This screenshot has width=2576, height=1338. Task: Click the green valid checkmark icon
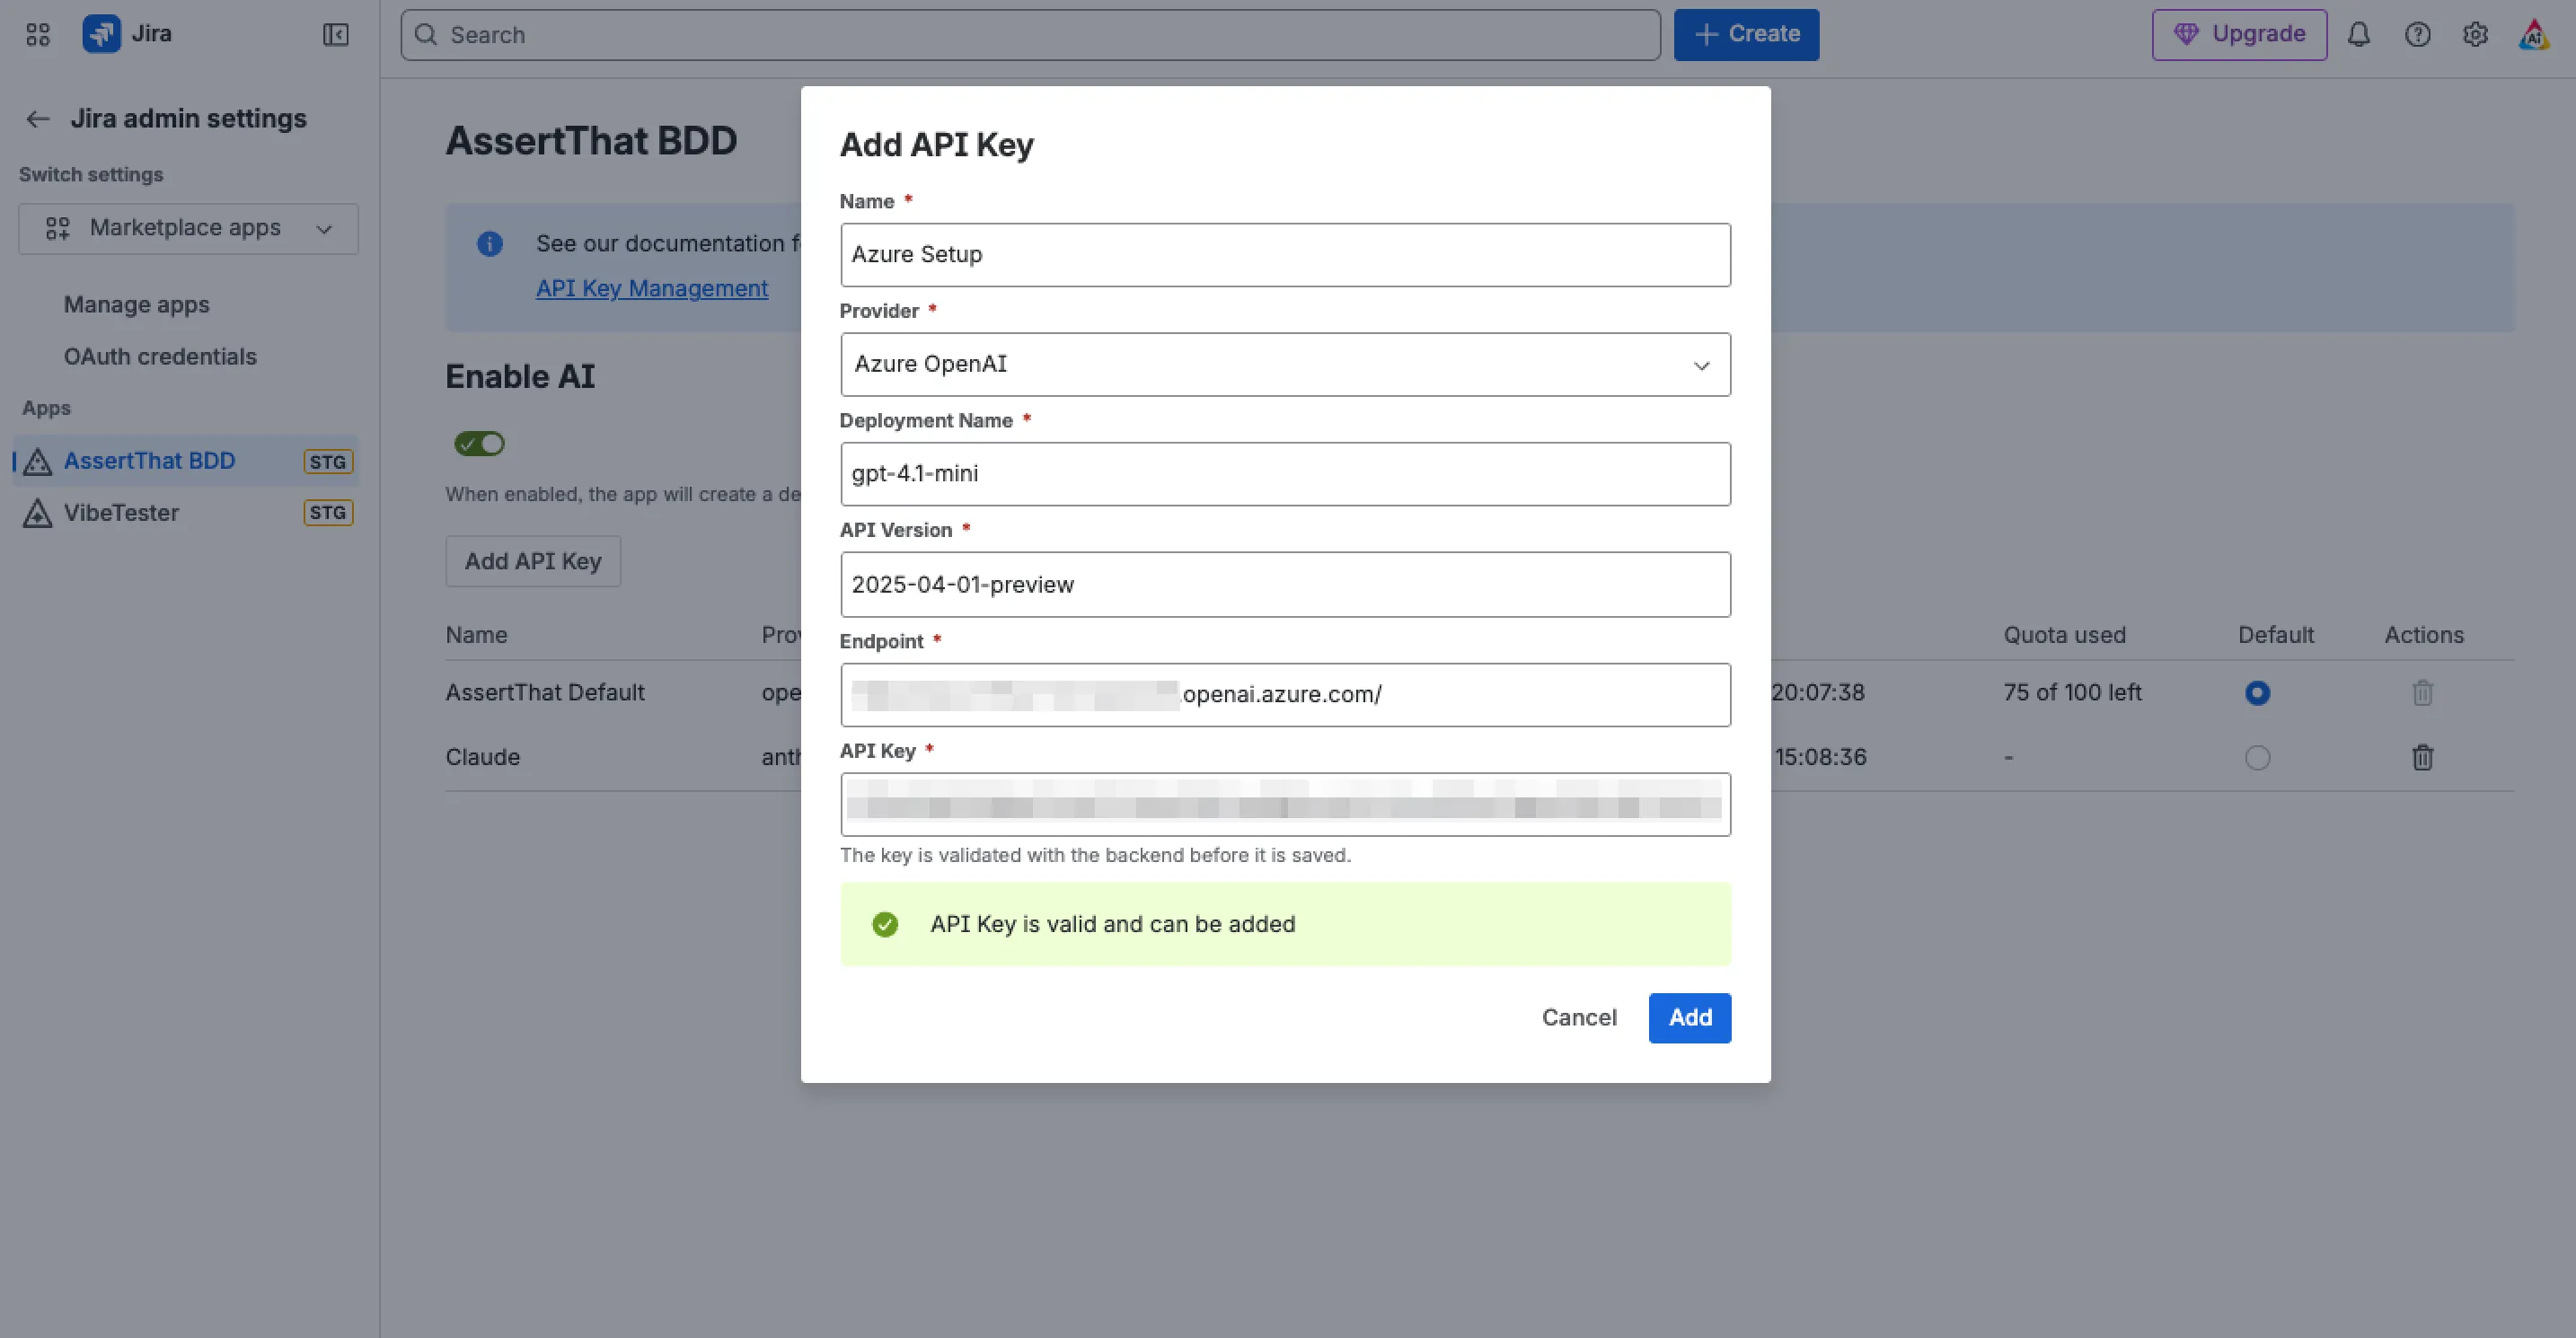tap(885, 924)
